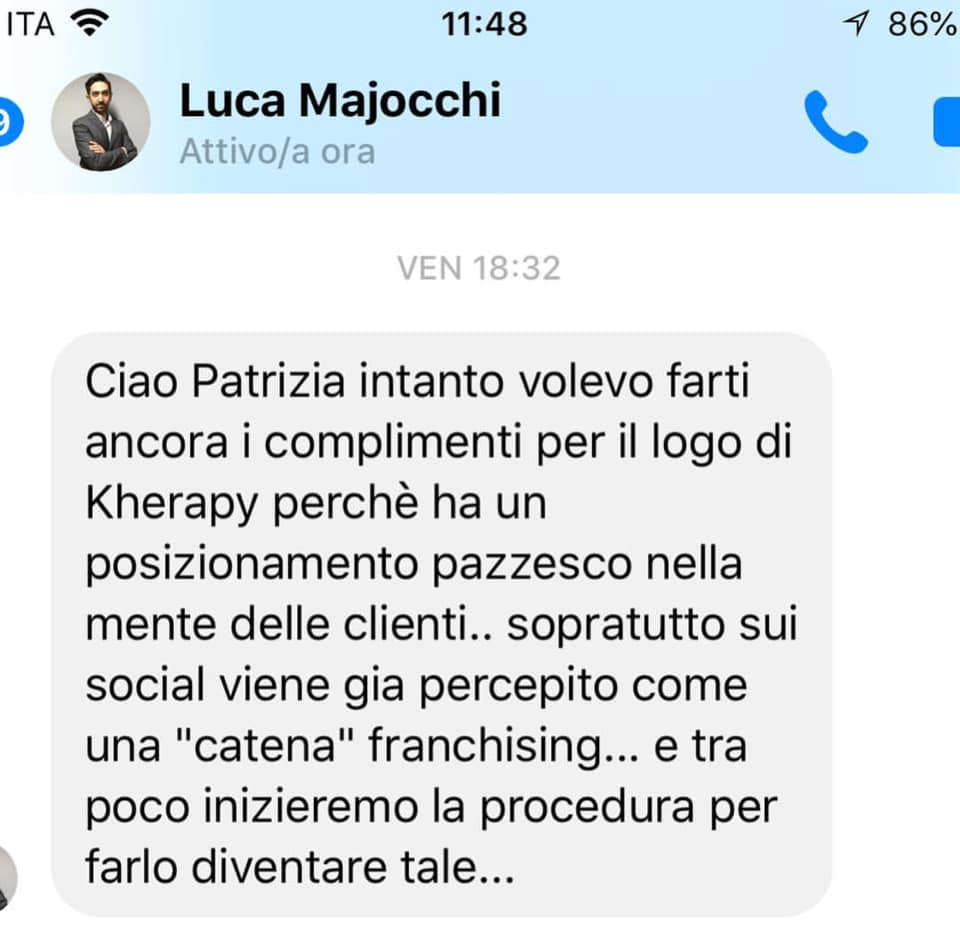960x950 pixels.
Task: Tap the VEN 18:32 timestamp
Action: (x=479, y=268)
